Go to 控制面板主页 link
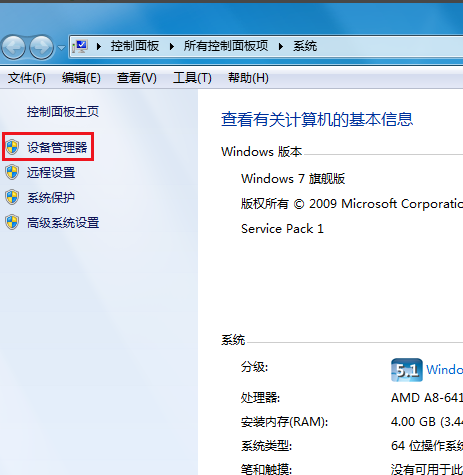The height and width of the screenshot is (475, 463). pyautogui.click(x=63, y=112)
